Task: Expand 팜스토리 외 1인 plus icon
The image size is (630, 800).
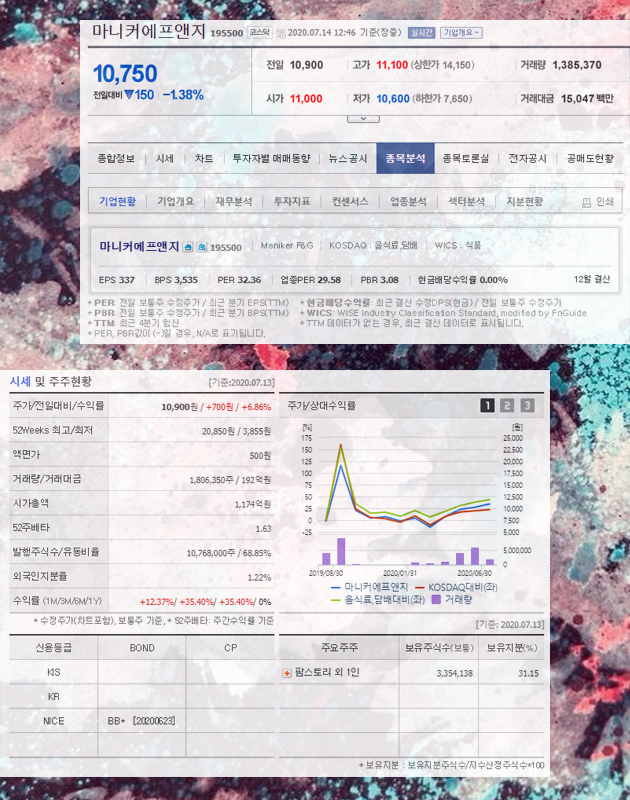Action: tap(287, 673)
